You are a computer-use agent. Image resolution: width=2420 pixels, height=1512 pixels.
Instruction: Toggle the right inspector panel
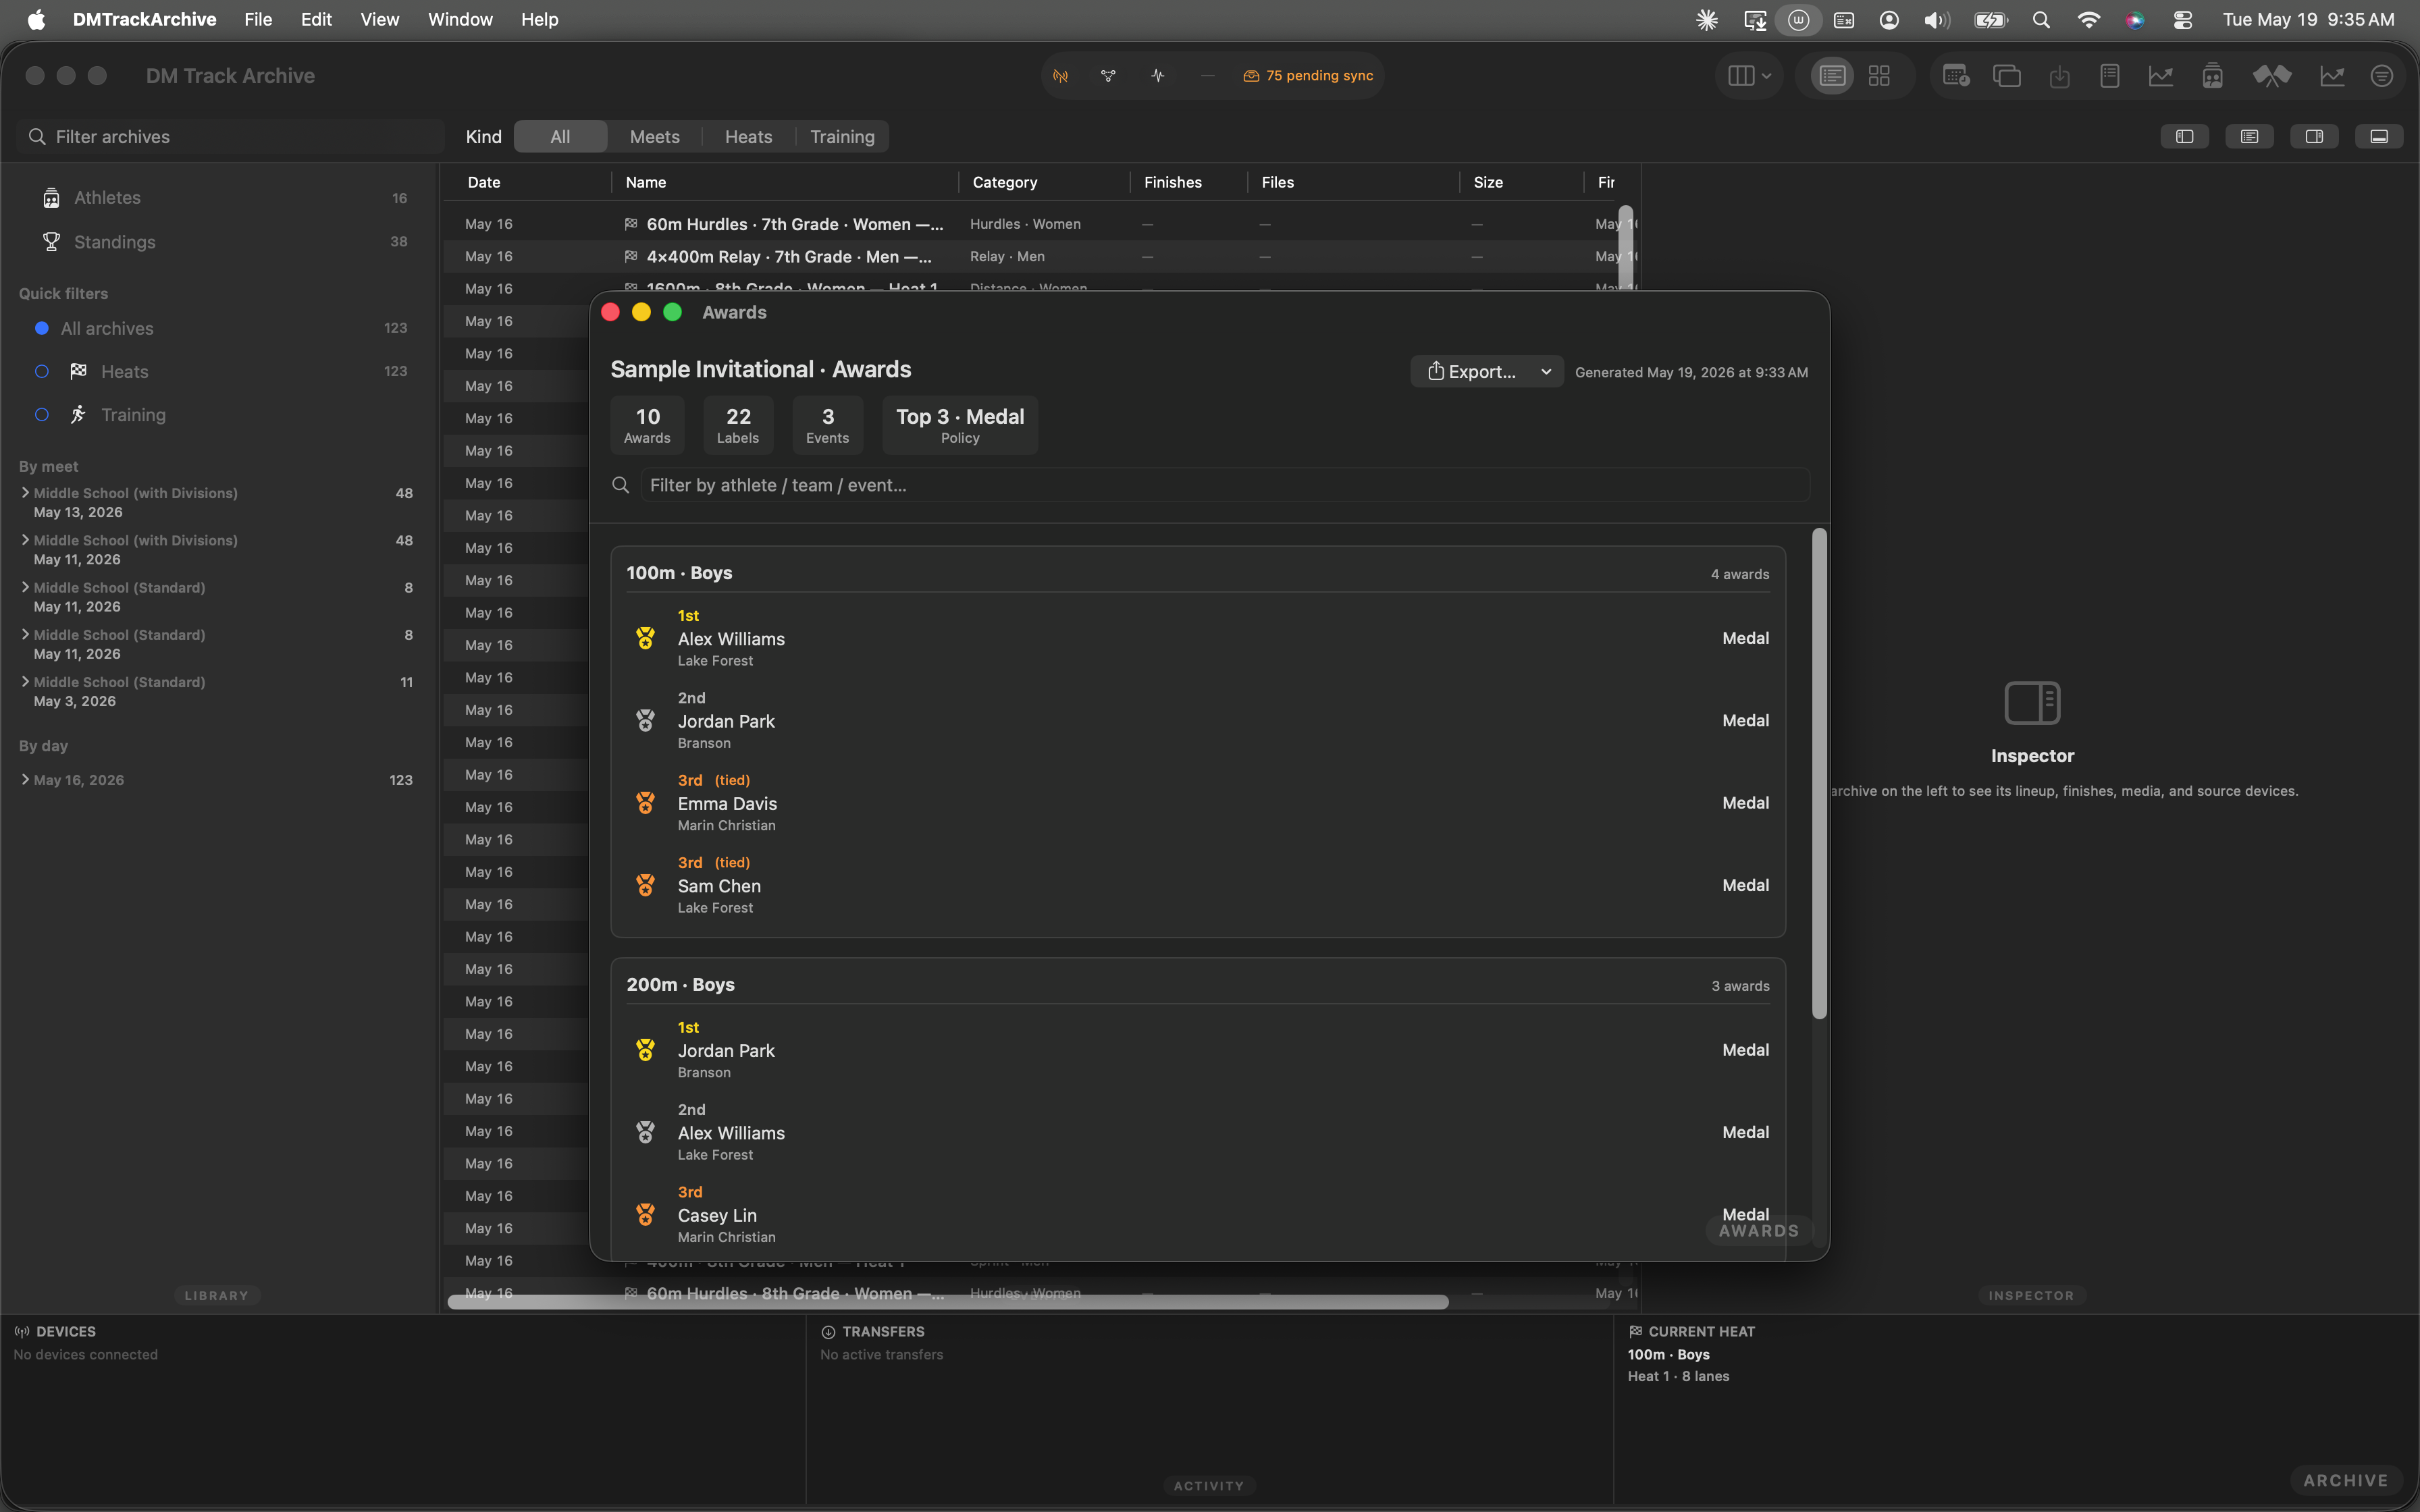pos(2314,137)
